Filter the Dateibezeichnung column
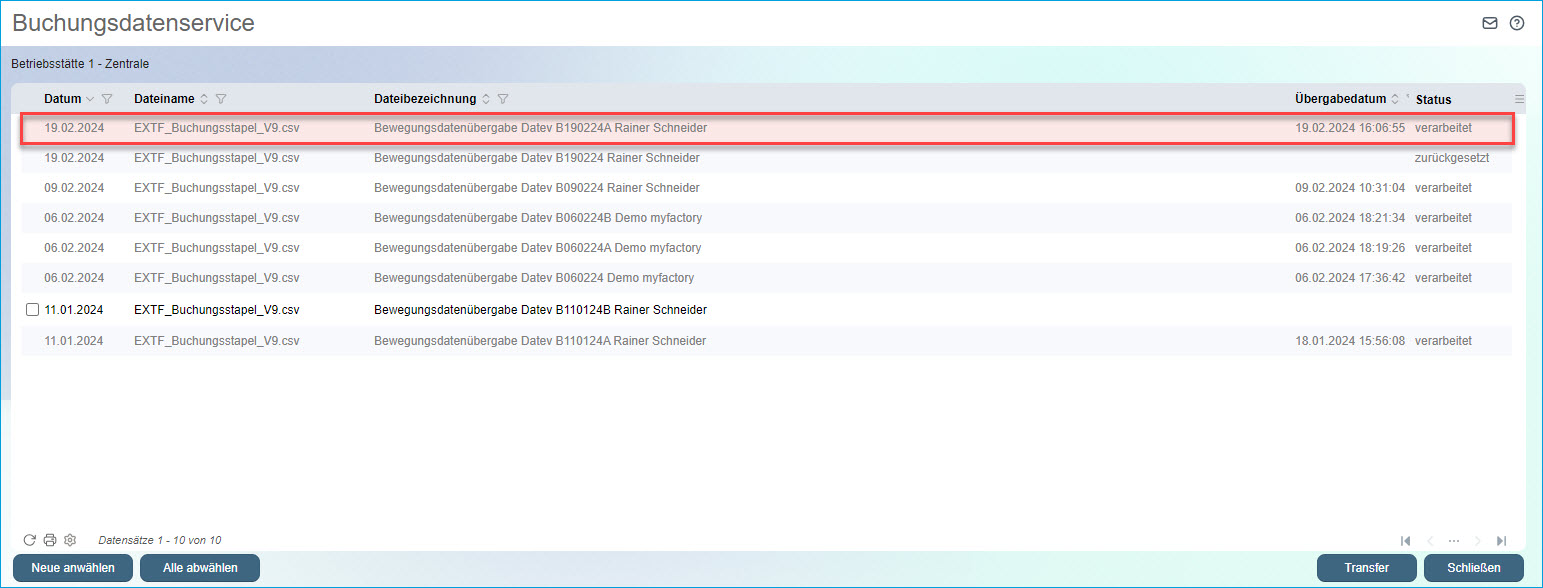This screenshot has width=1543, height=588. [x=503, y=99]
